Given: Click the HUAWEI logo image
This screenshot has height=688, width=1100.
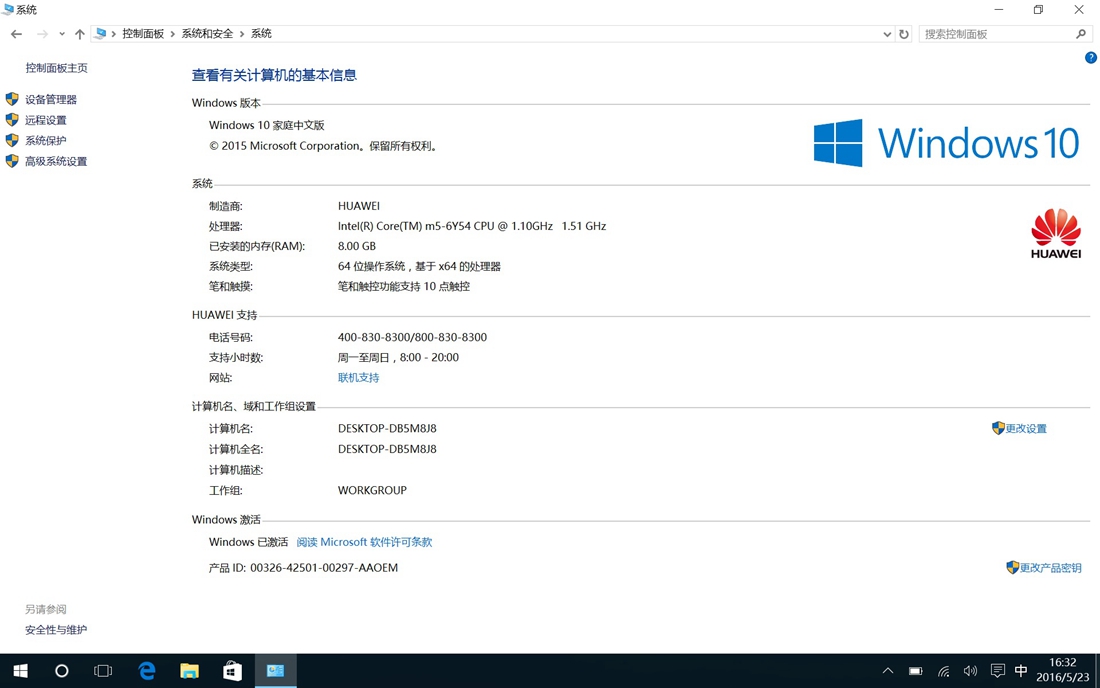Looking at the screenshot, I should 1055,234.
